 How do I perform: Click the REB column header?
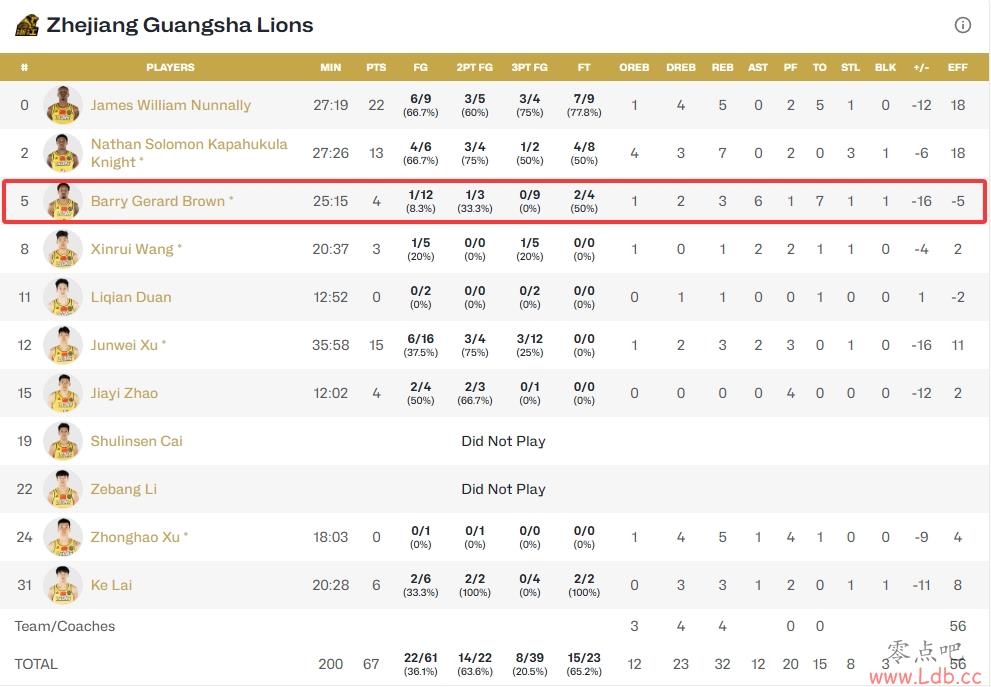(x=722, y=67)
